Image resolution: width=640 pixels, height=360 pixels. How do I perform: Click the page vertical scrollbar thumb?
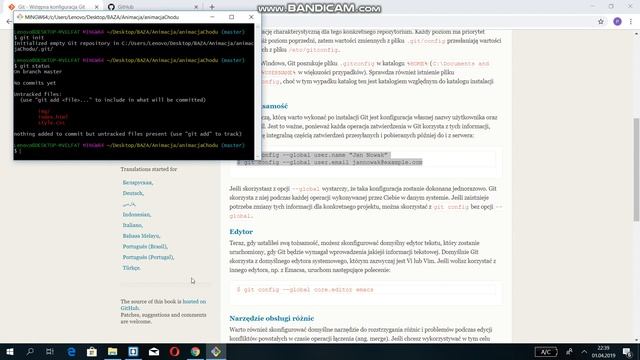pyautogui.click(x=636, y=169)
